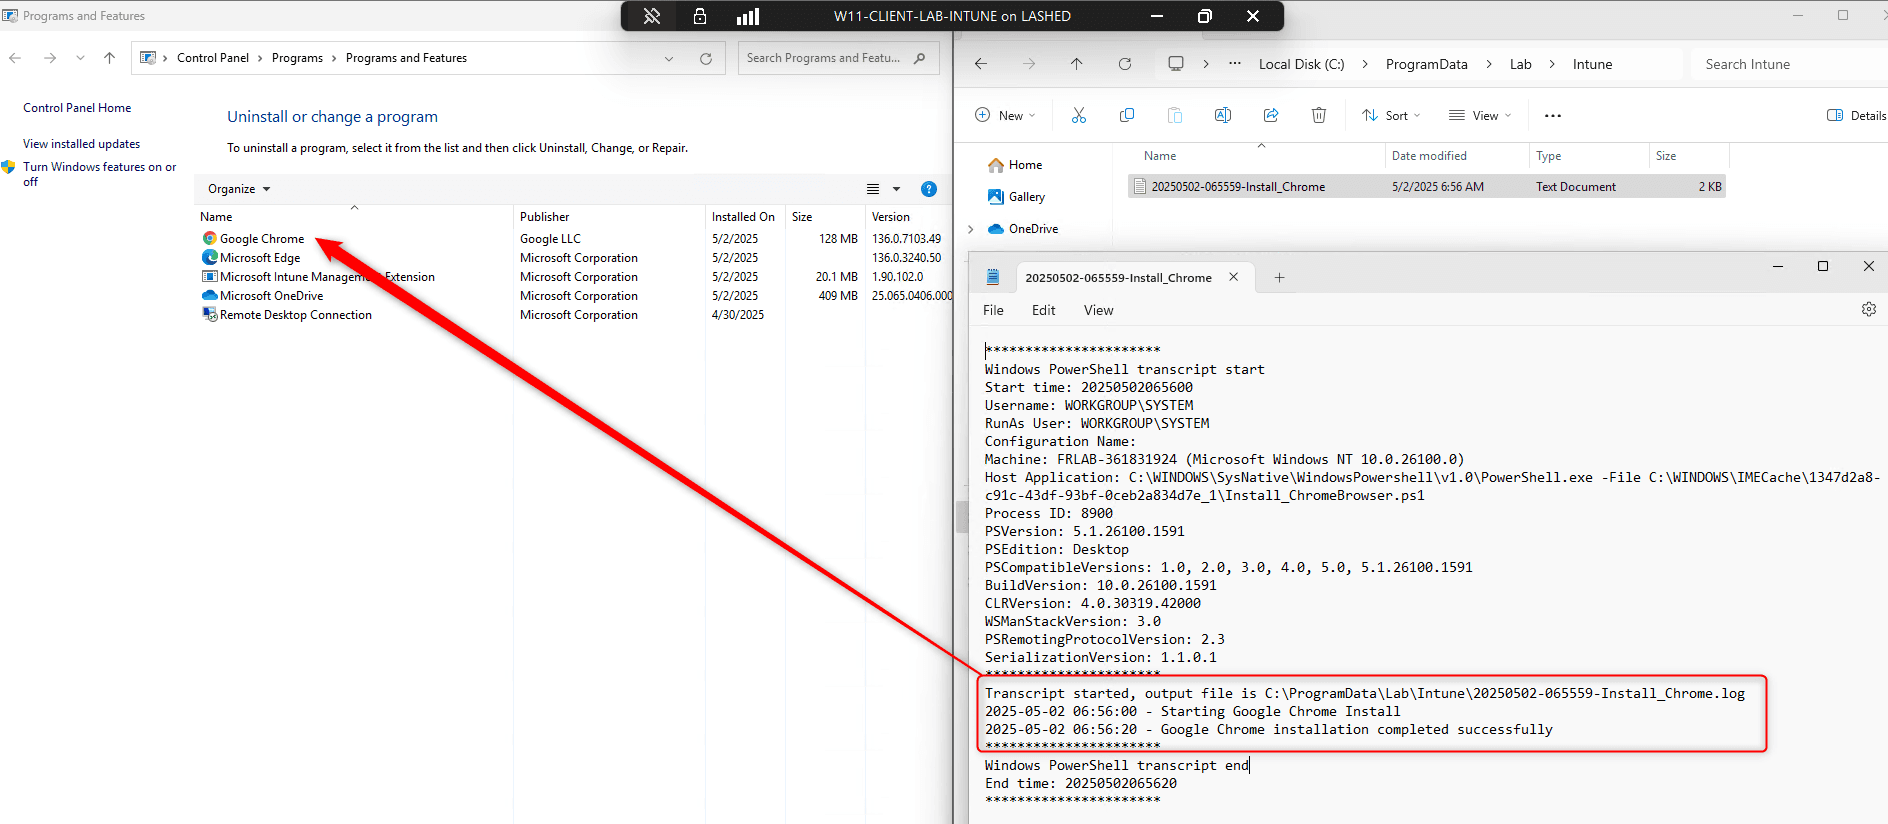The image size is (1888, 824).
Task: Refresh the Intune folder in Explorer
Action: [x=1125, y=64]
